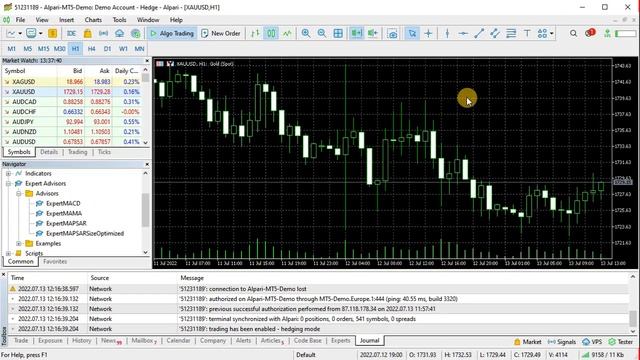This screenshot has width=640, height=360.
Task: Open the search magnifier in toolbar
Action: 573,33
